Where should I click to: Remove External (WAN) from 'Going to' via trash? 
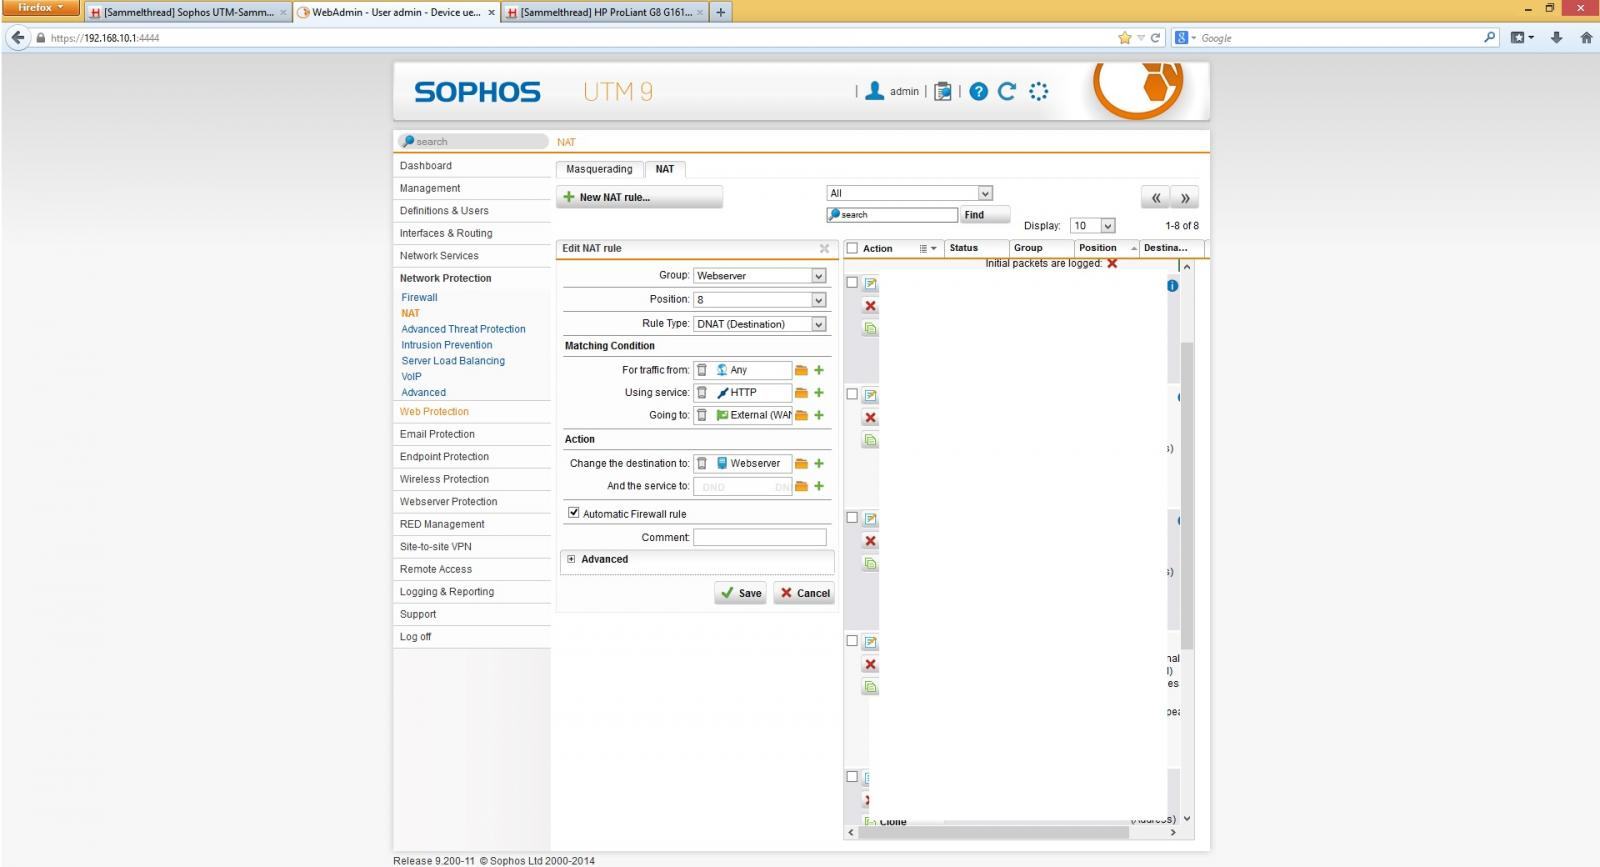[x=702, y=415]
